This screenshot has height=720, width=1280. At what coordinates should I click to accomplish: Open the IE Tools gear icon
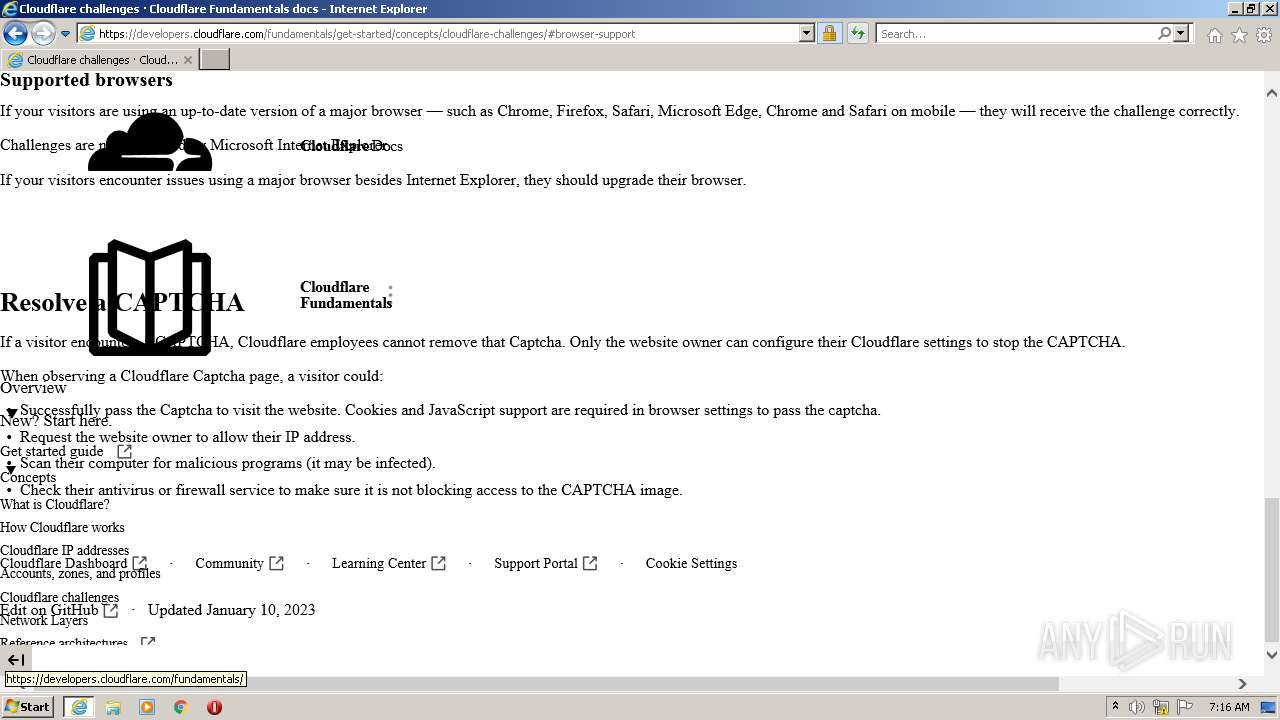pyautogui.click(x=1264, y=35)
